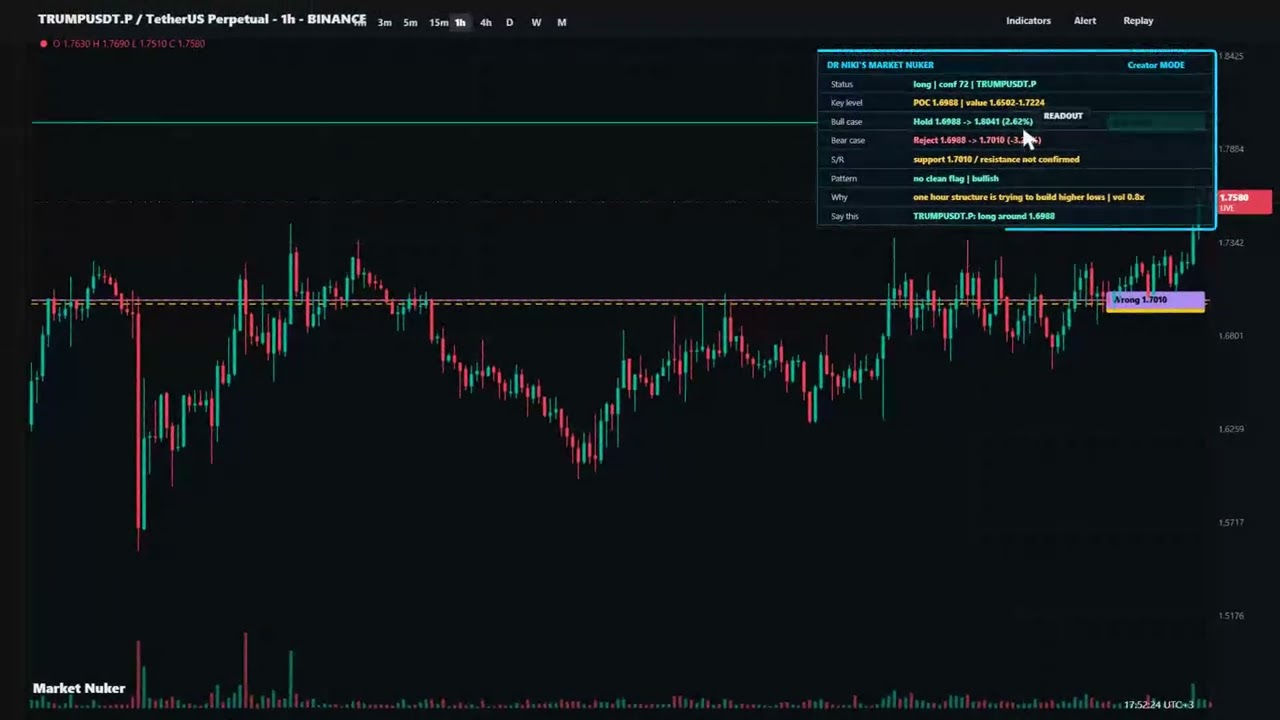The width and height of the screenshot is (1280, 720).
Task: Click Bull case 'Hold 1.6988' value
Action: (972, 121)
